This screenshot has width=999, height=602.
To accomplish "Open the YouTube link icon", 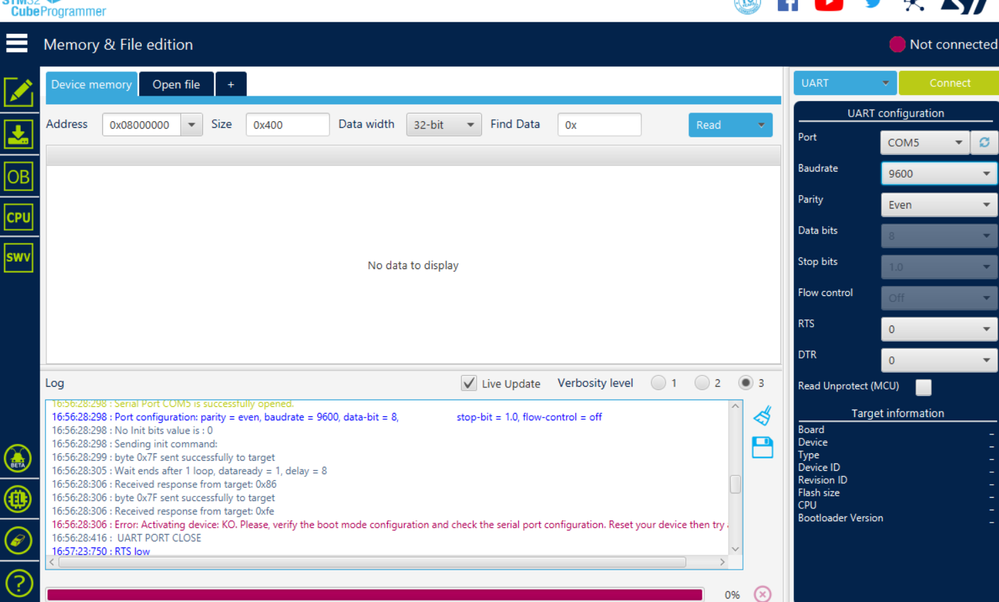I will tap(829, 5).
